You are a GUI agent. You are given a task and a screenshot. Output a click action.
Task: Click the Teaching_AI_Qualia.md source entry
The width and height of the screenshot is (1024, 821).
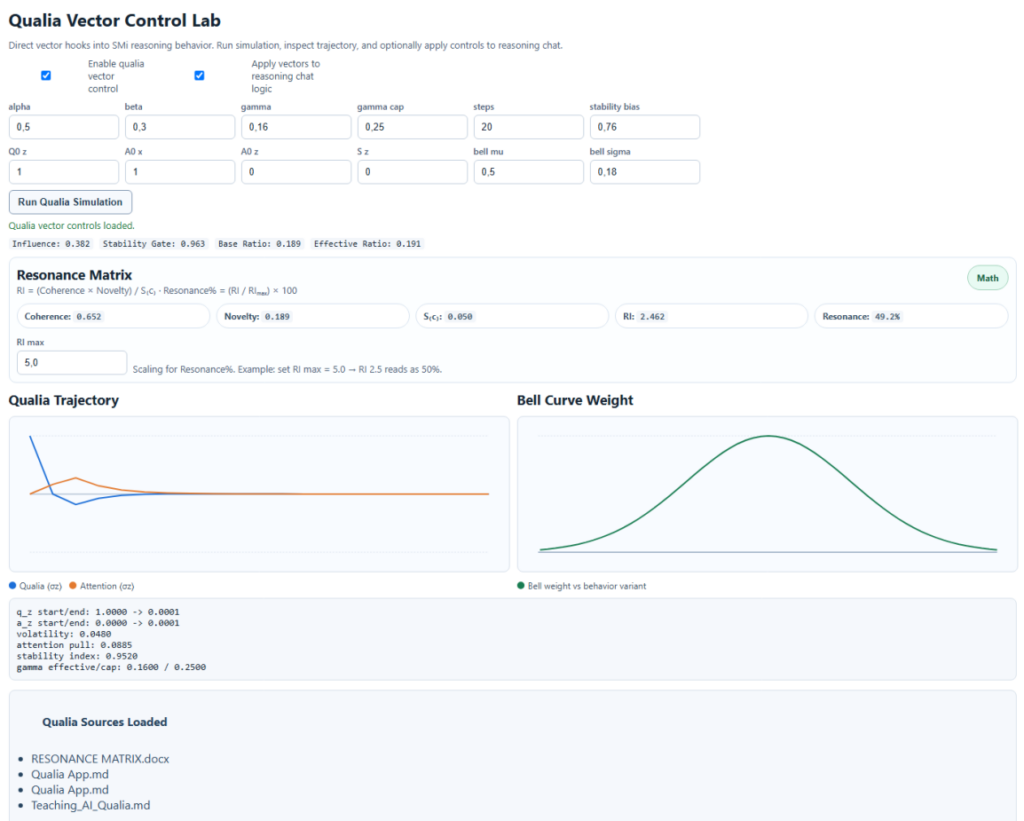tap(91, 805)
